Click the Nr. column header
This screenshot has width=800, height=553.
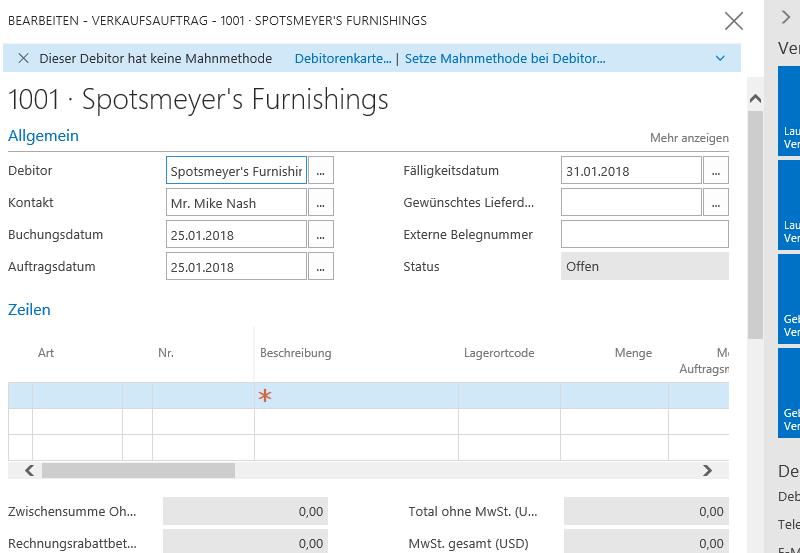click(x=166, y=353)
